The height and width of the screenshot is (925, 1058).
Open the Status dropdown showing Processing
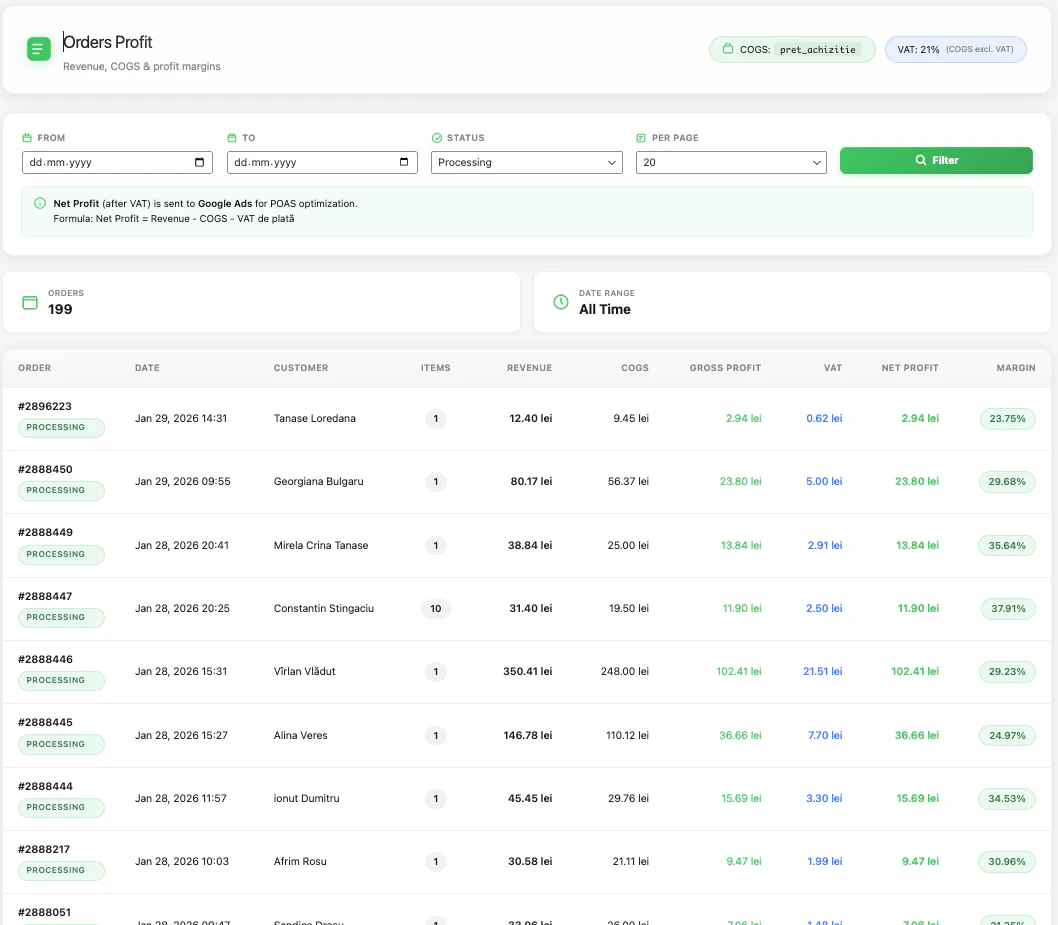pos(527,163)
